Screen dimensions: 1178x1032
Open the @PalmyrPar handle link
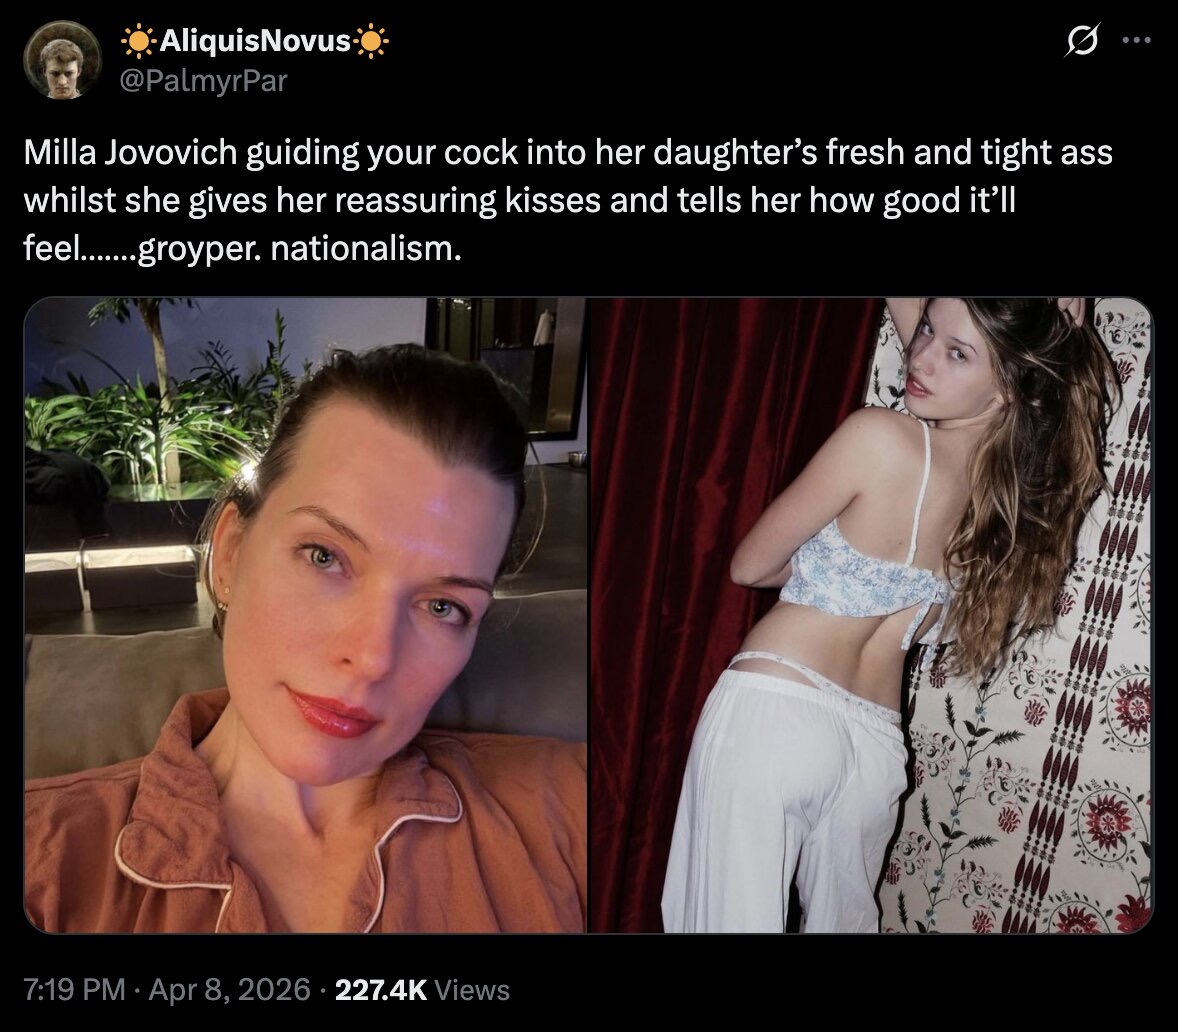pos(204,80)
